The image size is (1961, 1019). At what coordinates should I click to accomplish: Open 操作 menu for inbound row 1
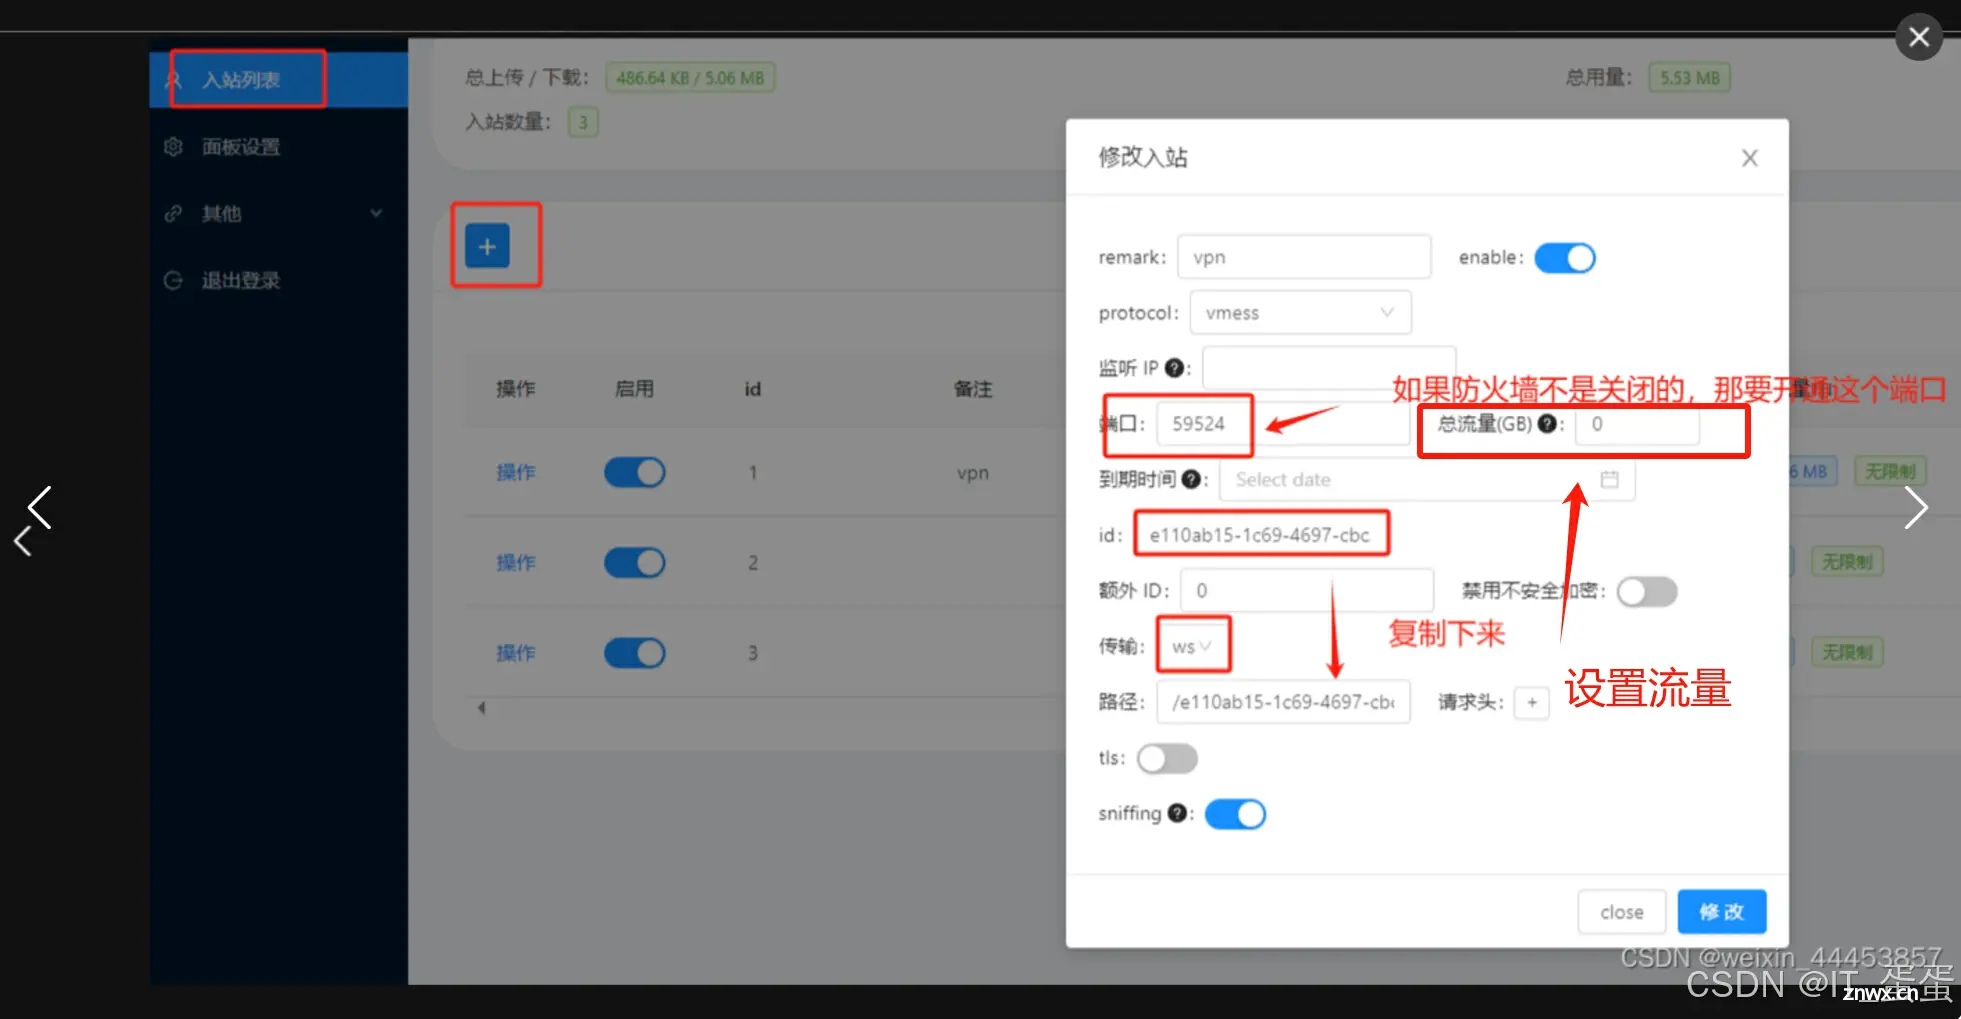pos(516,472)
